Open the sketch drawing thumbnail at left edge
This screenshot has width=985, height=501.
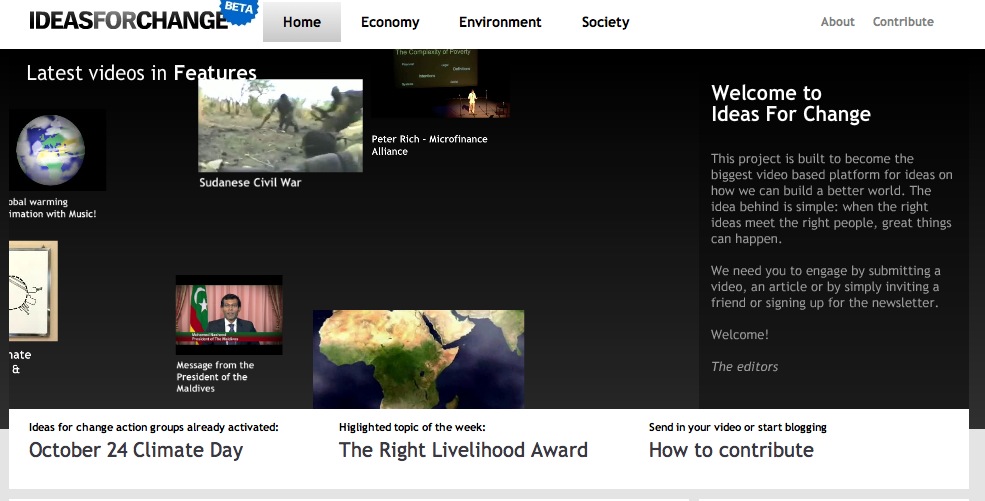(32, 290)
